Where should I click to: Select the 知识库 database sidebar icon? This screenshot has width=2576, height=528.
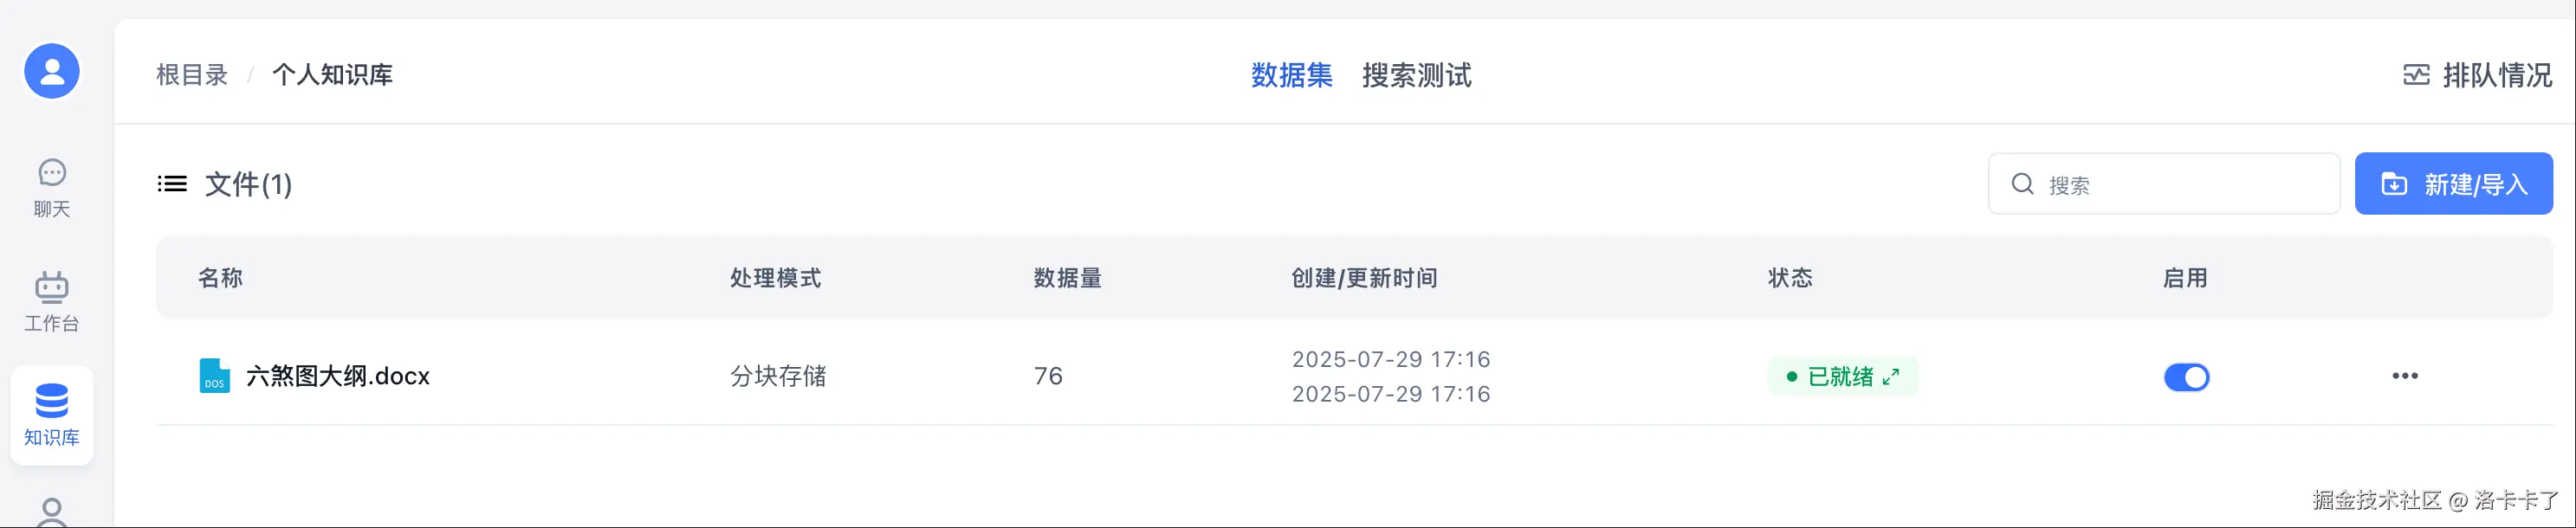pyautogui.click(x=52, y=401)
